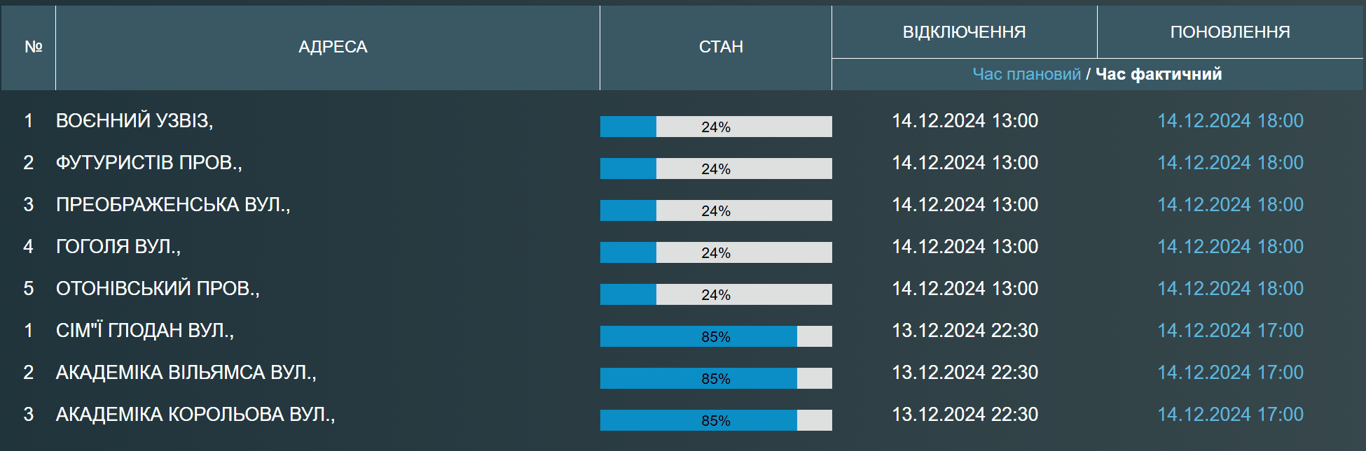Select the ВОЄННИЙ УЗВІЗ address row
Screen dimensions: 1366x451
pos(134,121)
